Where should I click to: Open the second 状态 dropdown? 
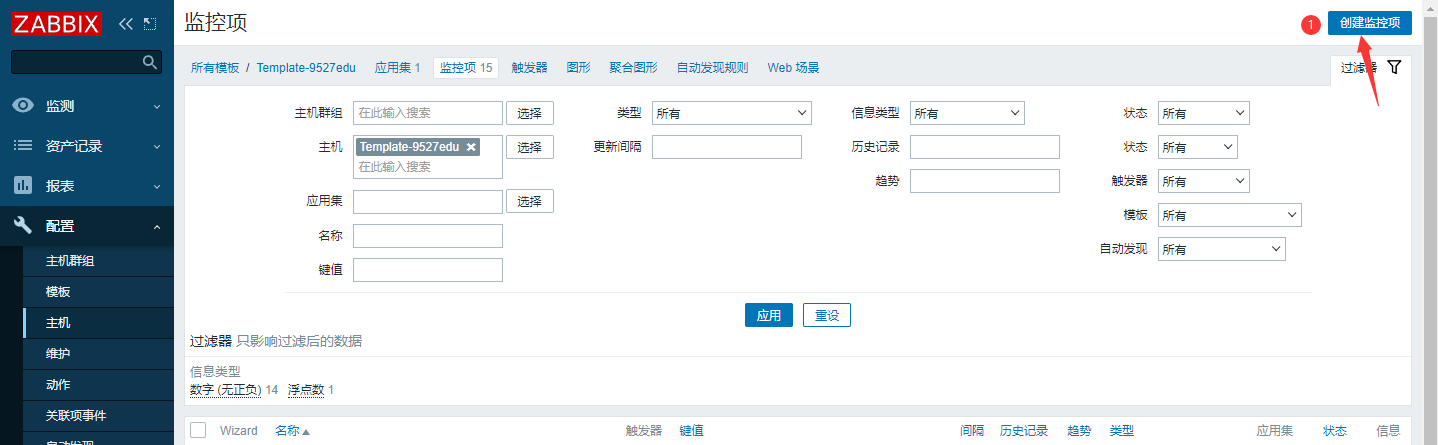pos(1198,147)
